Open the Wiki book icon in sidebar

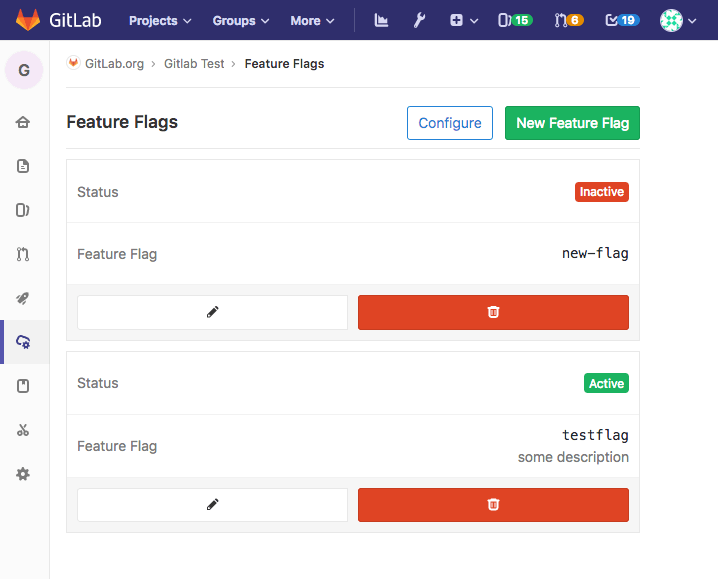click(23, 386)
